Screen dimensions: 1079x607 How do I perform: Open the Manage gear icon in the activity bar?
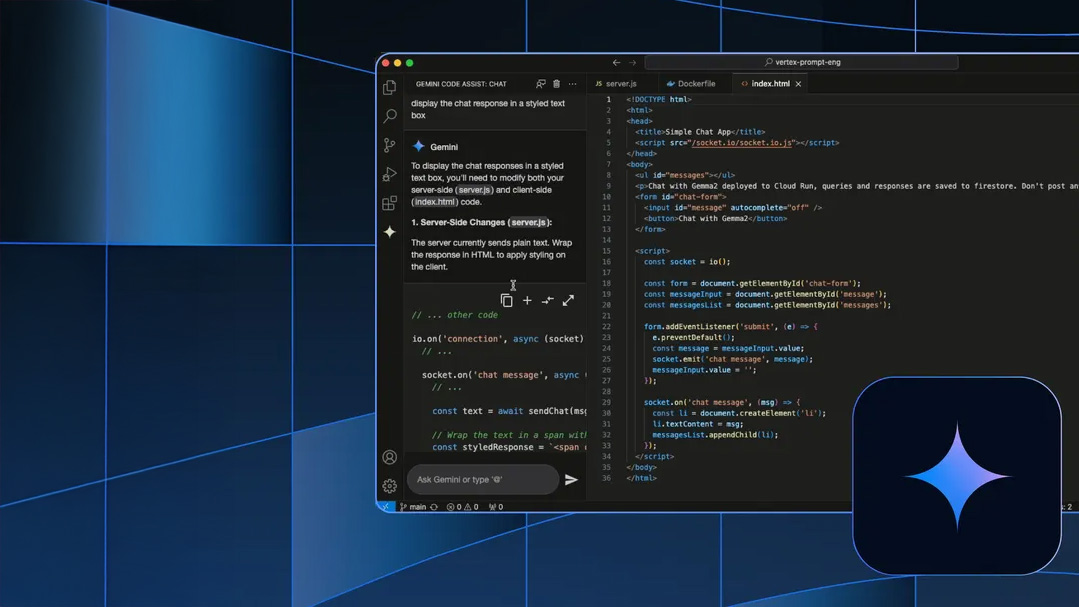tap(389, 486)
